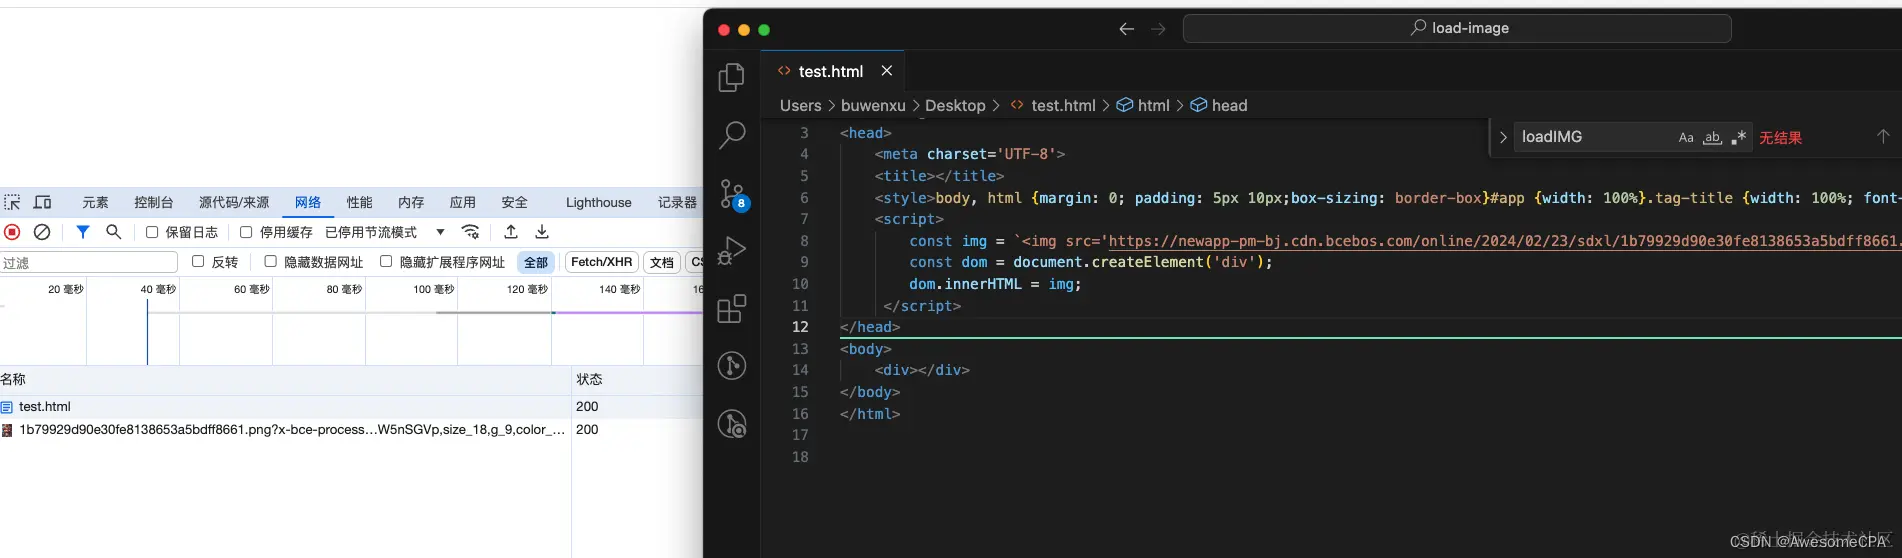
Task: Click Users in the breadcrumb path
Action: tap(800, 105)
